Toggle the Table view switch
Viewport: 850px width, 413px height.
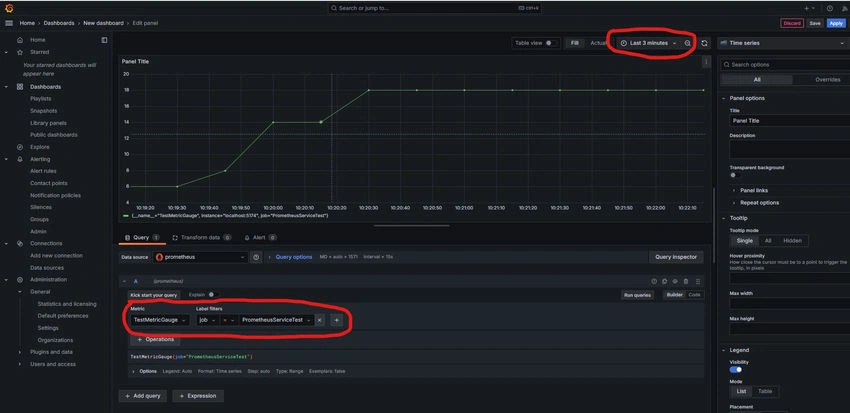coord(550,43)
